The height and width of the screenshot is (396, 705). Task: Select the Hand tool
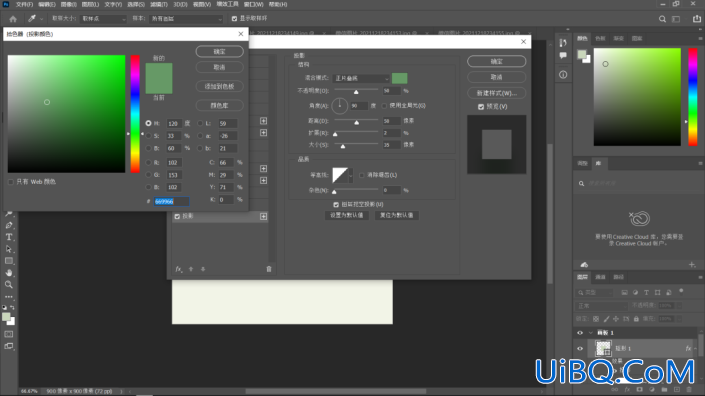click(x=9, y=272)
